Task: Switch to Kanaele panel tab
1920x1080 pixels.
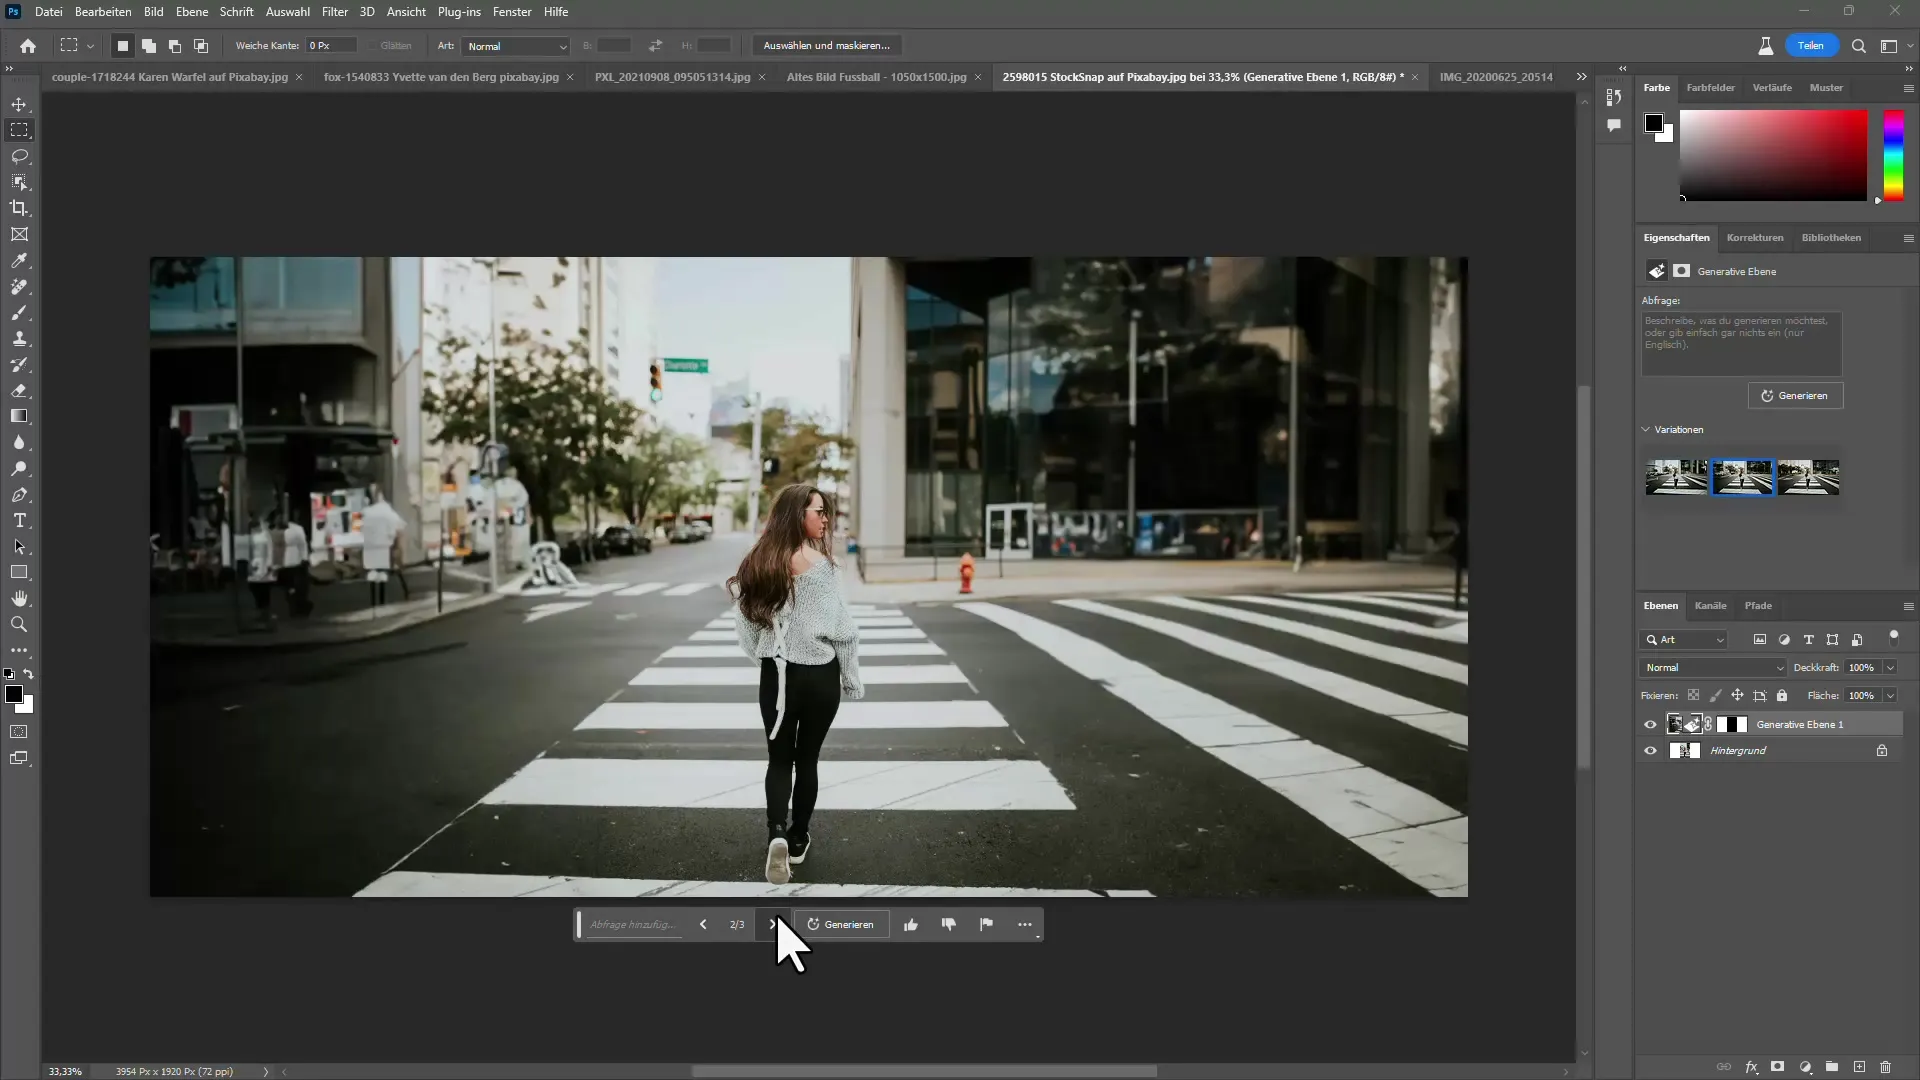Action: 1710,605
